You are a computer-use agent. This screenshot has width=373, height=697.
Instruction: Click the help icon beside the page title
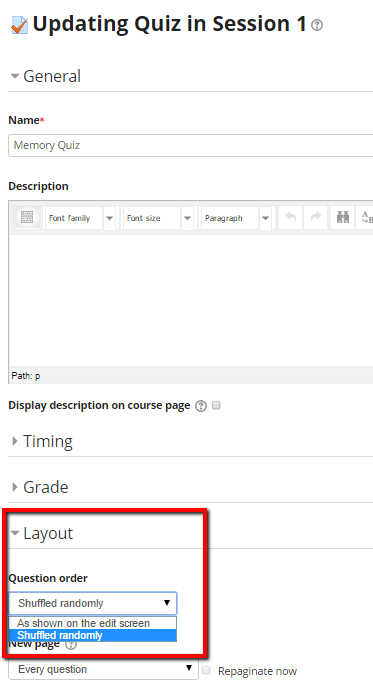(x=317, y=25)
